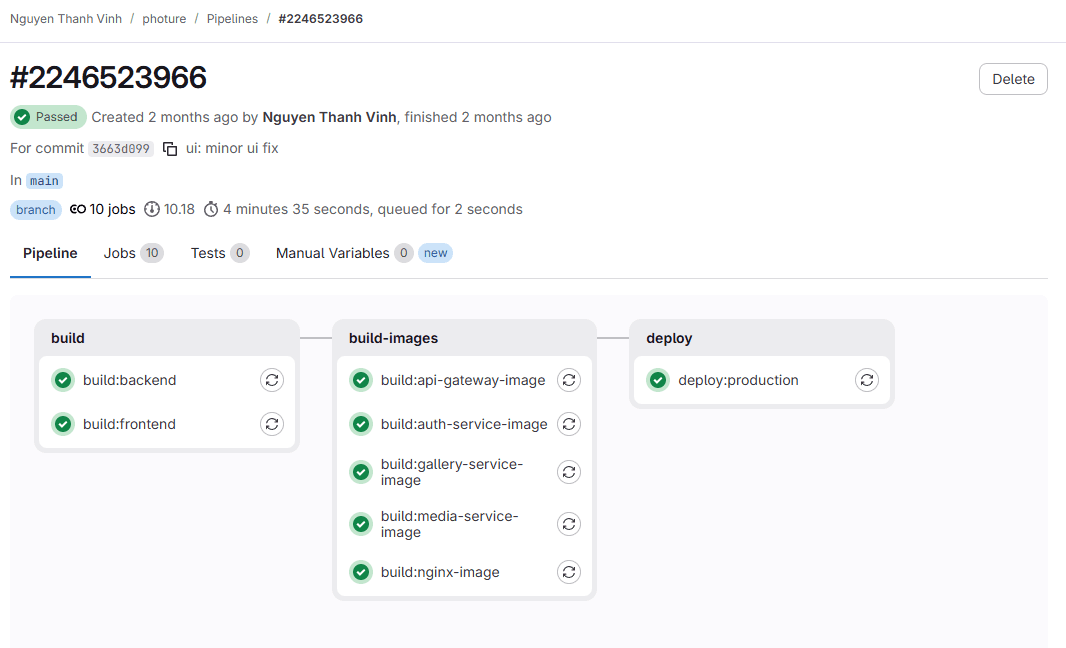Navigate to photure project breadcrumb
This screenshot has height=648, width=1066.
pos(164,19)
